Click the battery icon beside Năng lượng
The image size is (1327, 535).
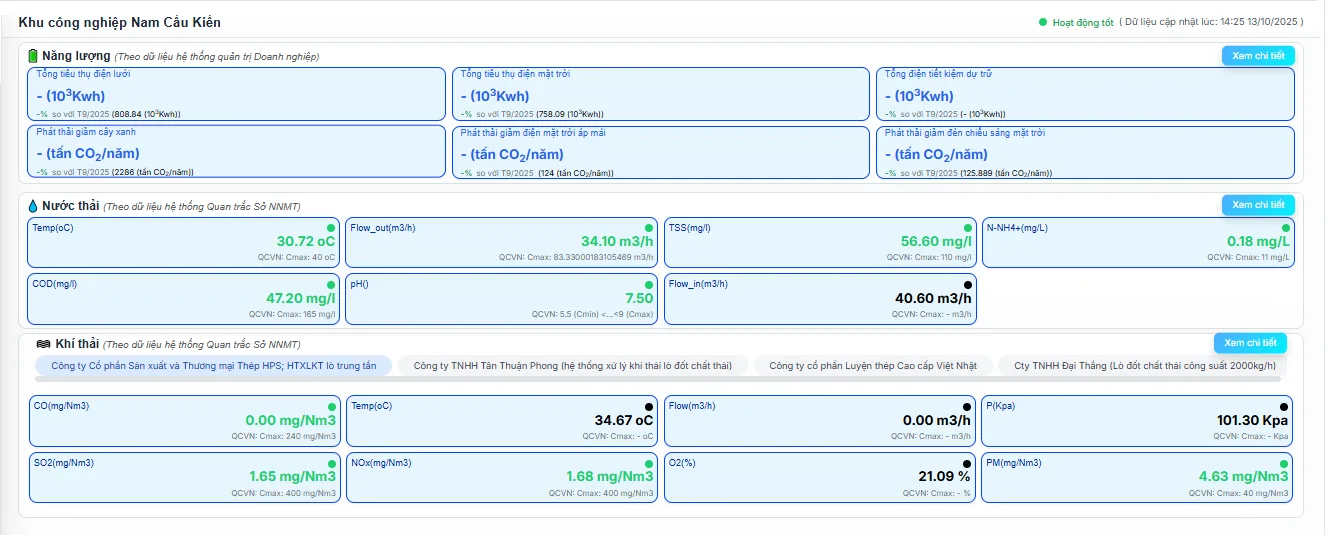click(33, 56)
